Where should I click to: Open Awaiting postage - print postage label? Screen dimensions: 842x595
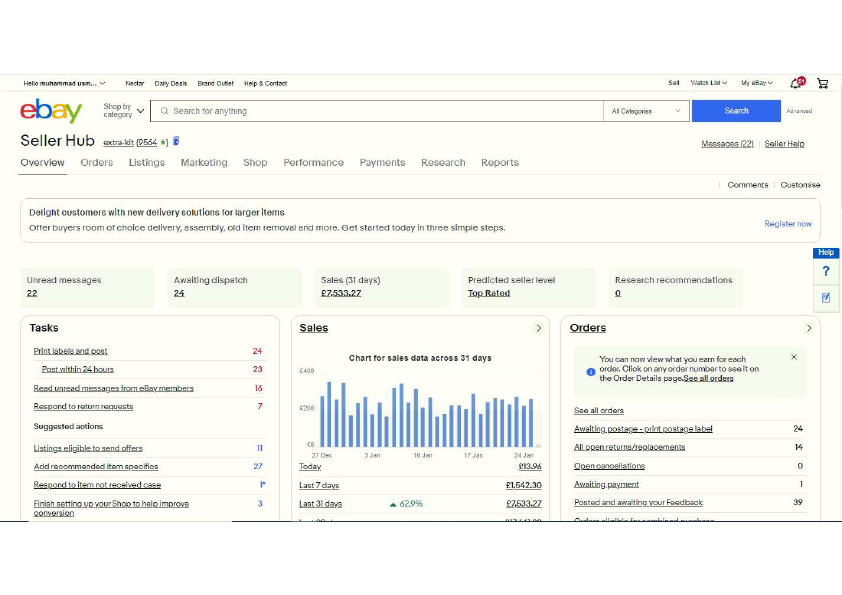coord(643,429)
